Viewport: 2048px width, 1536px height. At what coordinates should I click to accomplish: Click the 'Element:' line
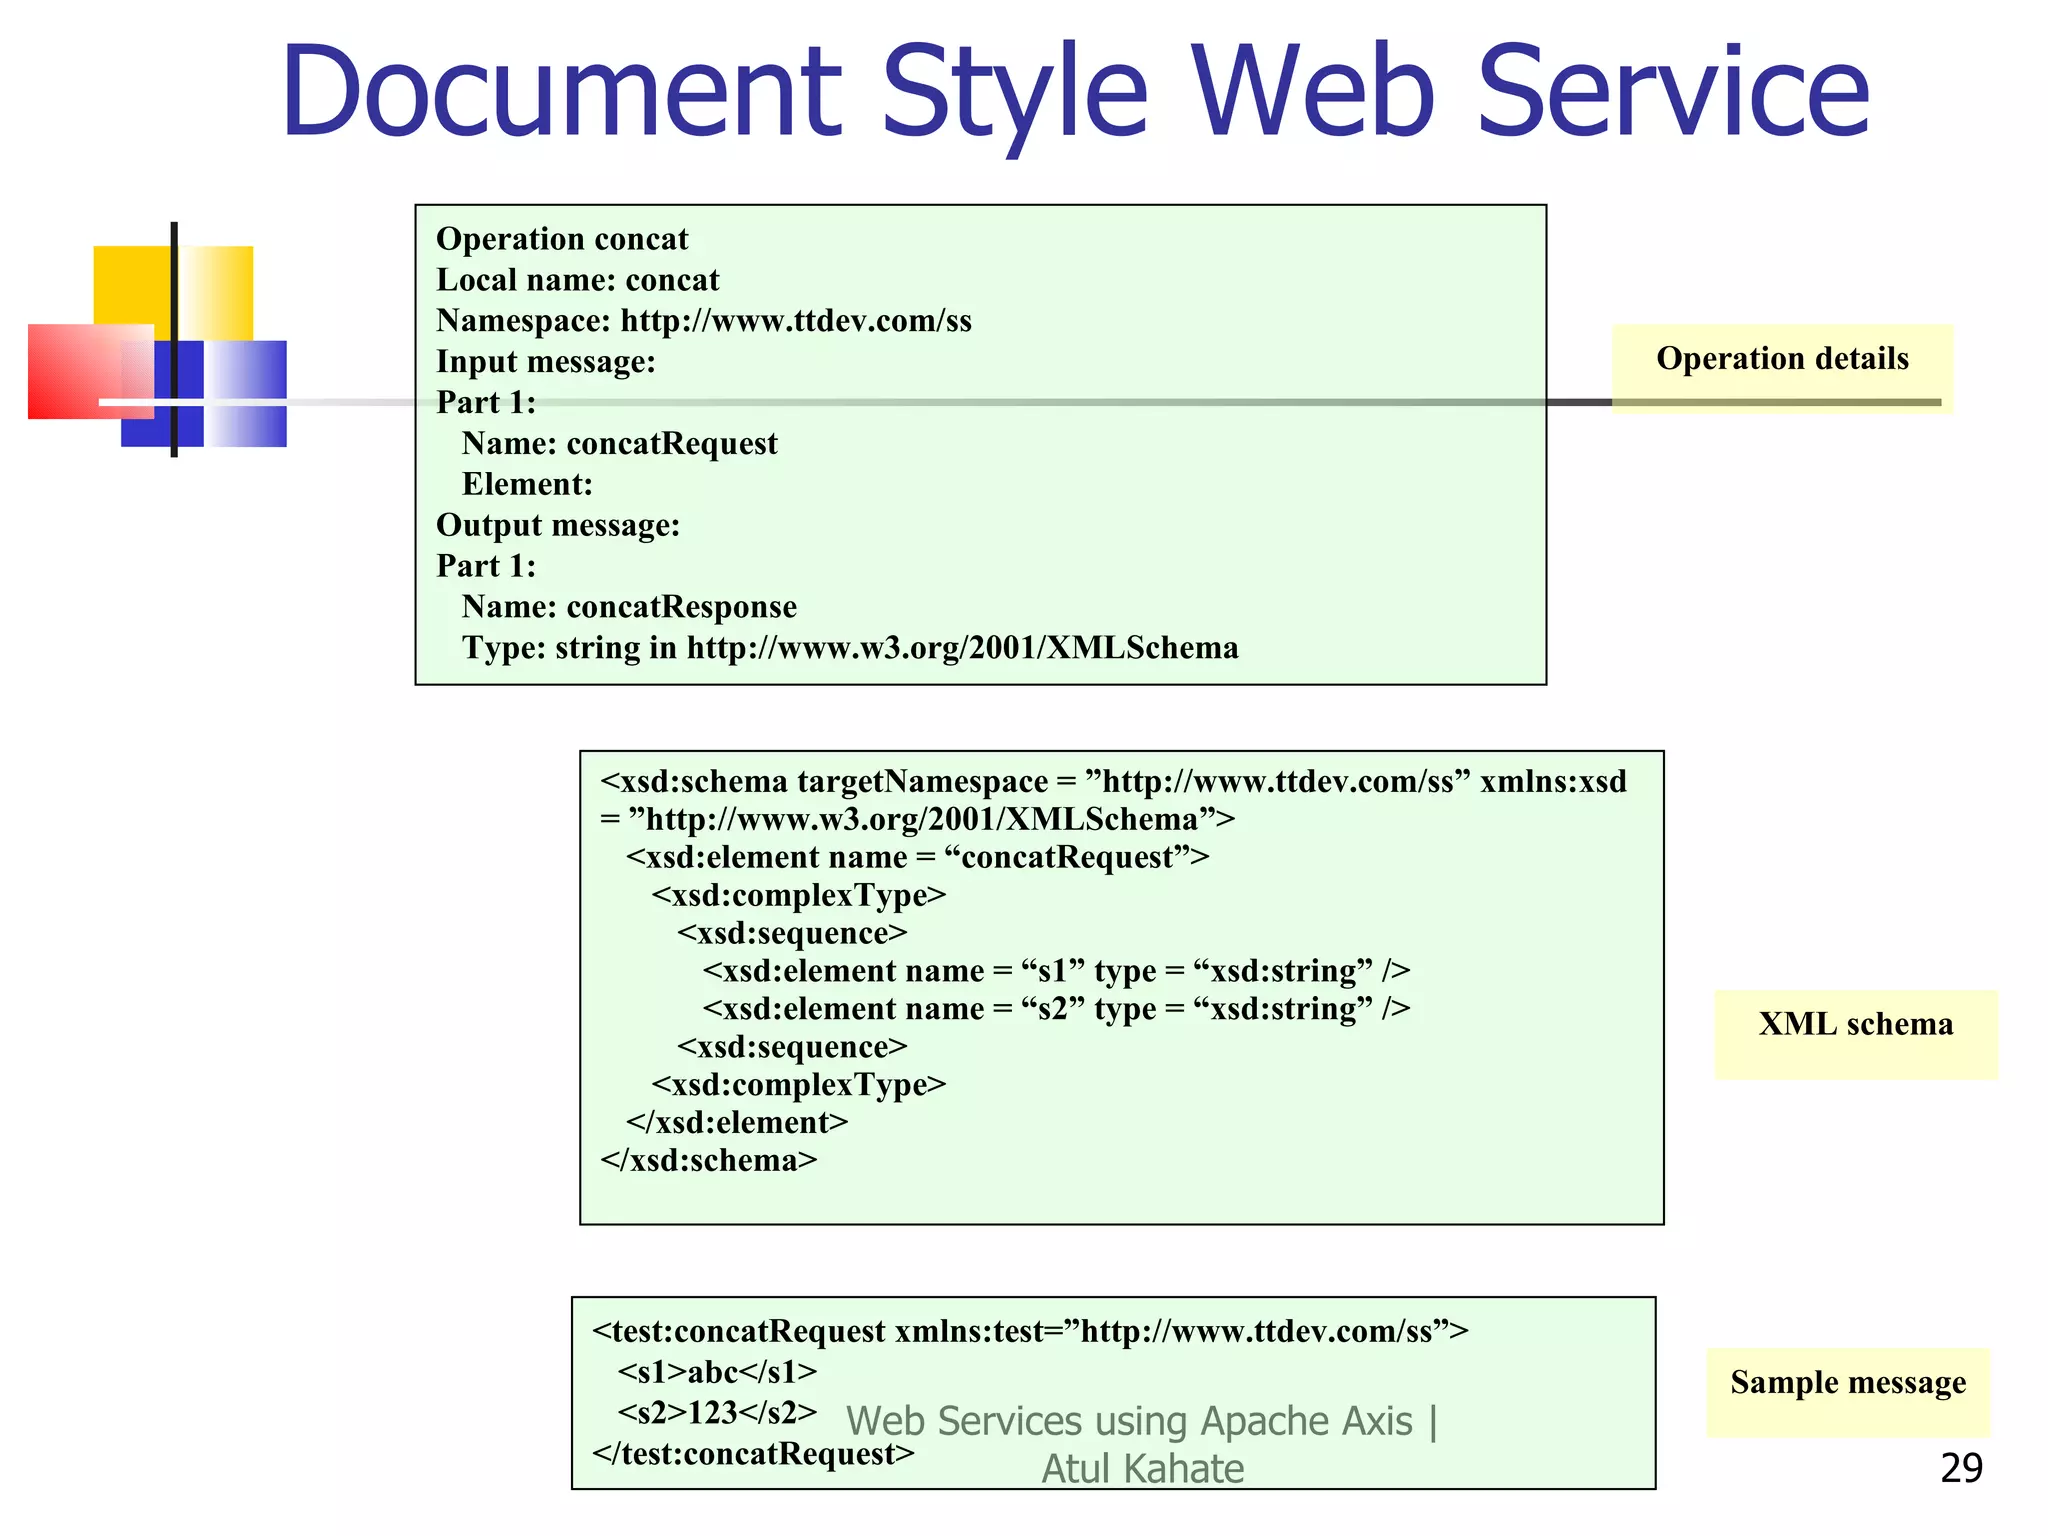coord(527,484)
